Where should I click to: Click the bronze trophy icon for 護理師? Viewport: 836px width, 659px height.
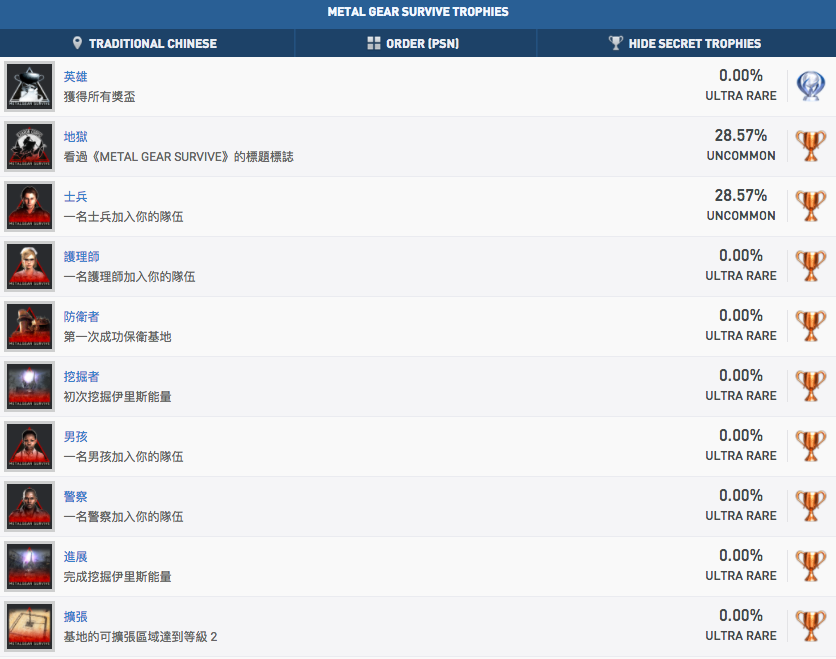(x=810, y=267)
